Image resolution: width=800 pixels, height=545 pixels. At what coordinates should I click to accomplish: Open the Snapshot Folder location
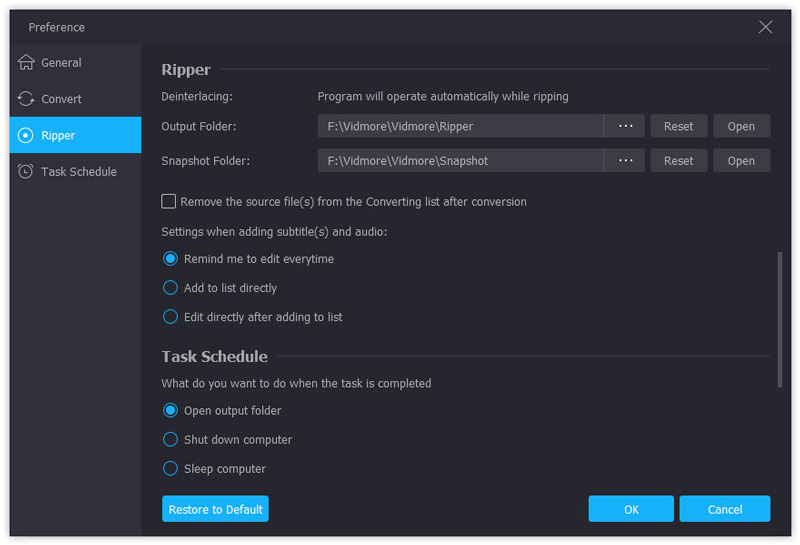[741, 160]
